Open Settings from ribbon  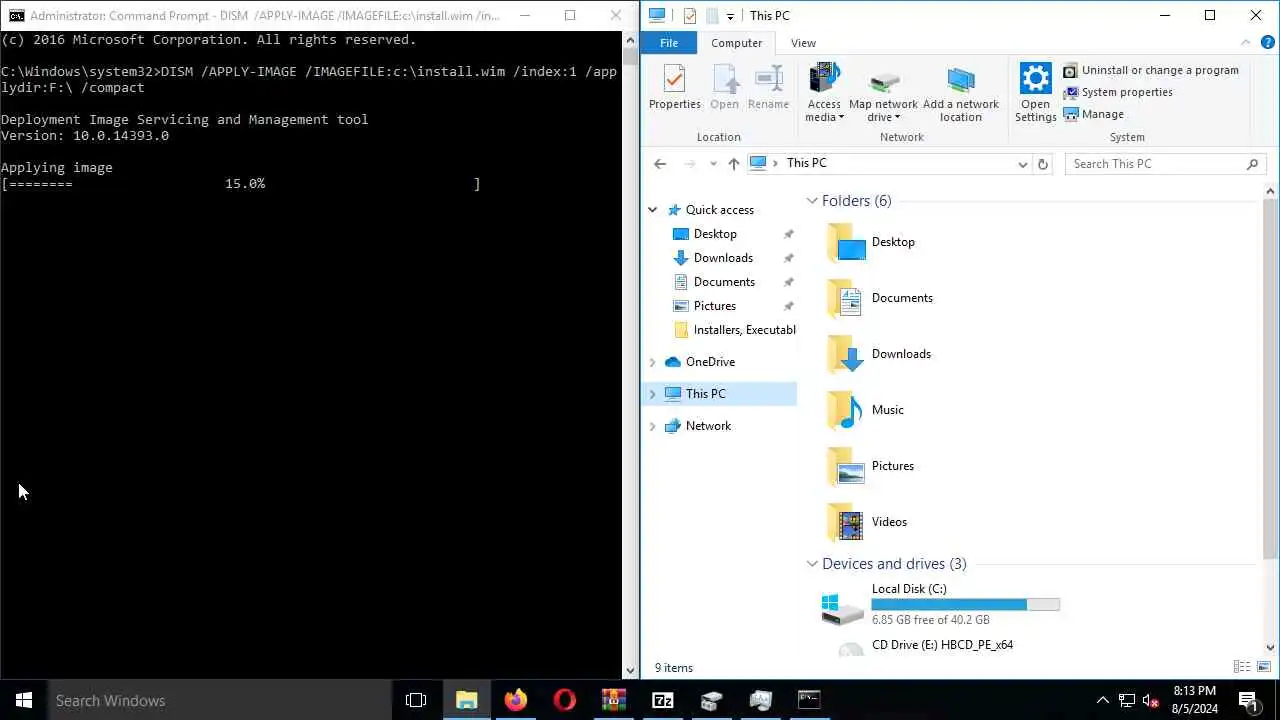coord(1035,93)
